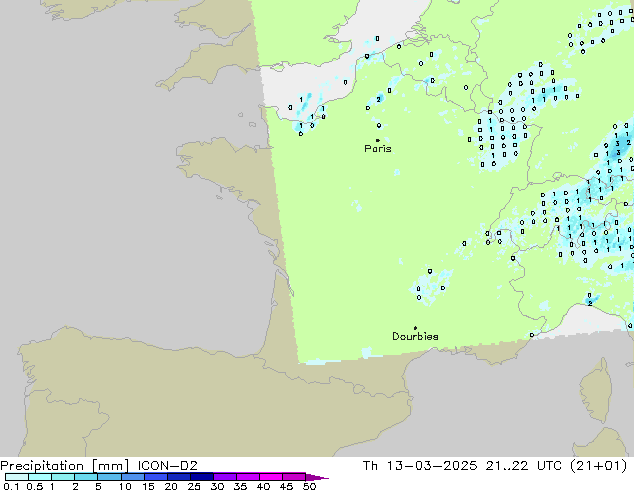Click the legend value label '0.1'
The width and height of the screenshot is (634, 490).
coord(11,486)
